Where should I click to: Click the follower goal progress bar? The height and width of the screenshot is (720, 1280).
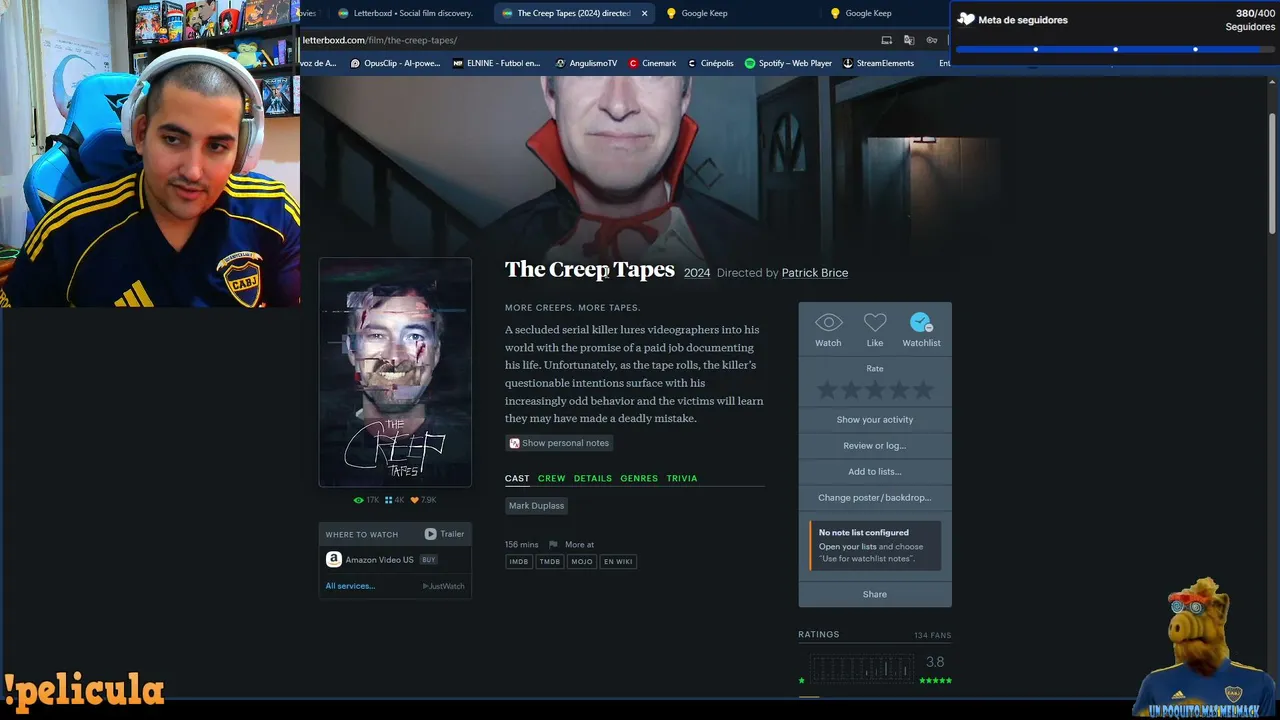[x=1115, y=49]
